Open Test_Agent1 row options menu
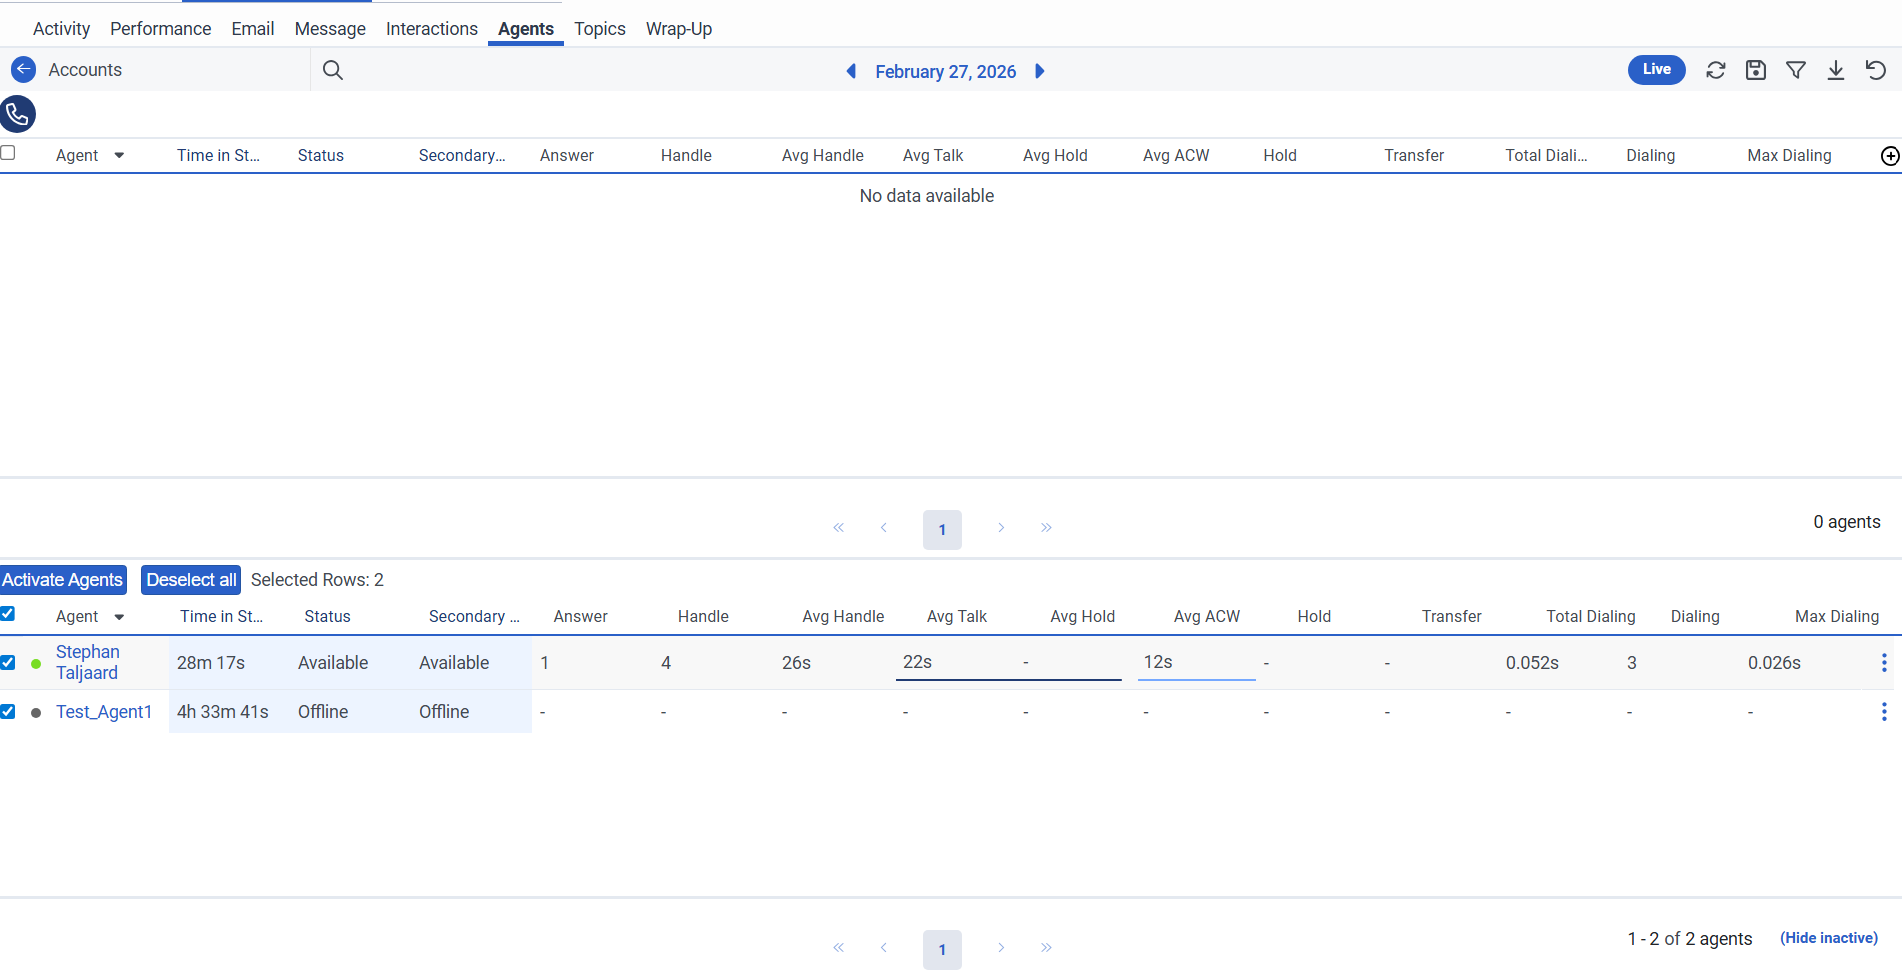 point(1884,711)
